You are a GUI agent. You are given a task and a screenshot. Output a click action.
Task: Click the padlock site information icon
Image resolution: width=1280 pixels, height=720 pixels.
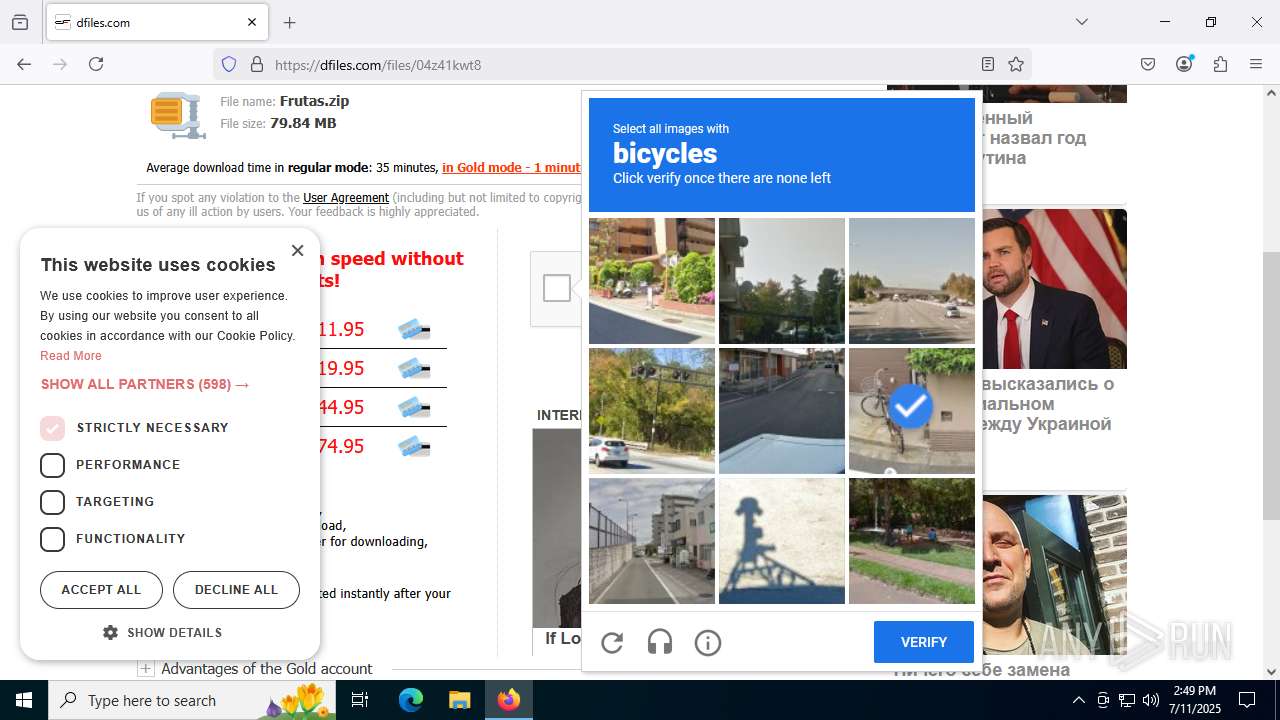click(257, 64)
